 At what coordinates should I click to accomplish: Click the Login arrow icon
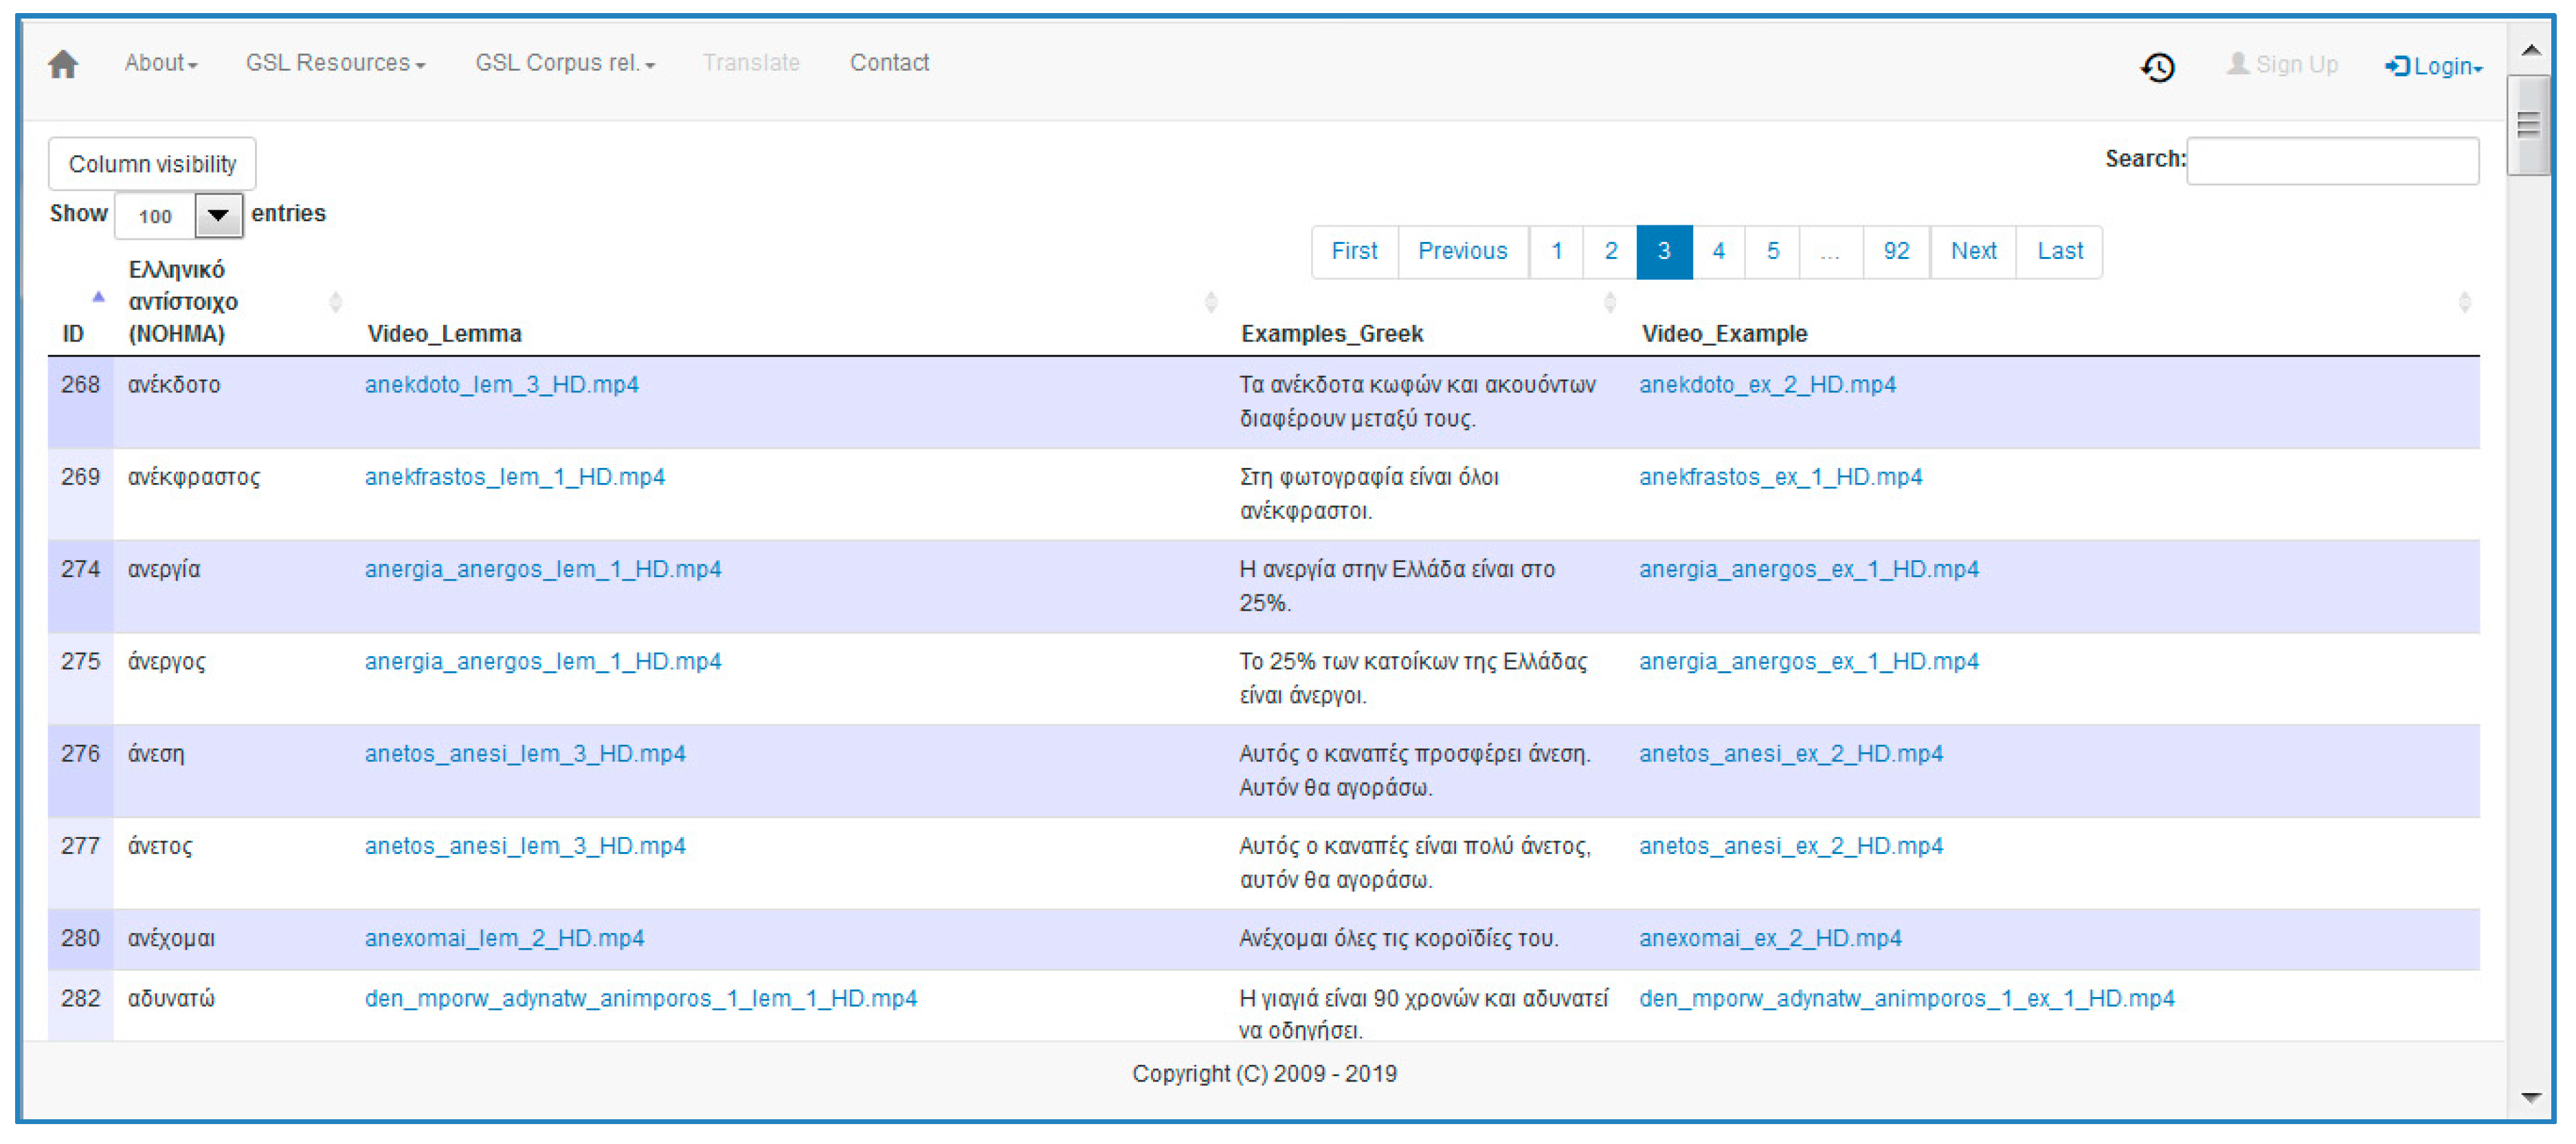(x=2396, y=66)
